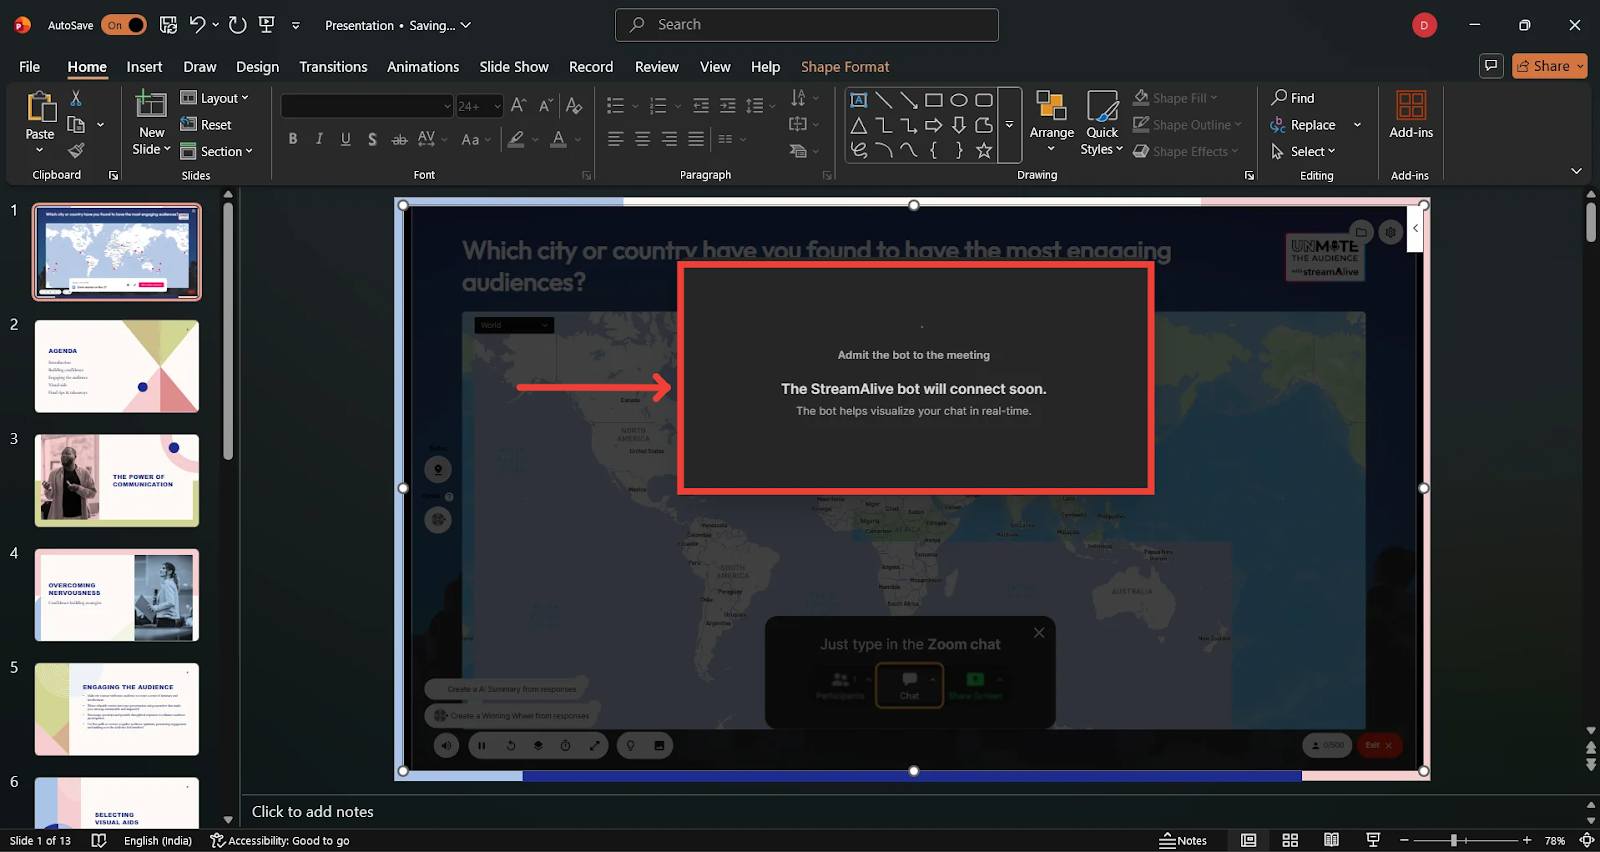The height and width of the screenshot is (852, 1600).
Task: Toggle bold formatting
Action: 293,139
